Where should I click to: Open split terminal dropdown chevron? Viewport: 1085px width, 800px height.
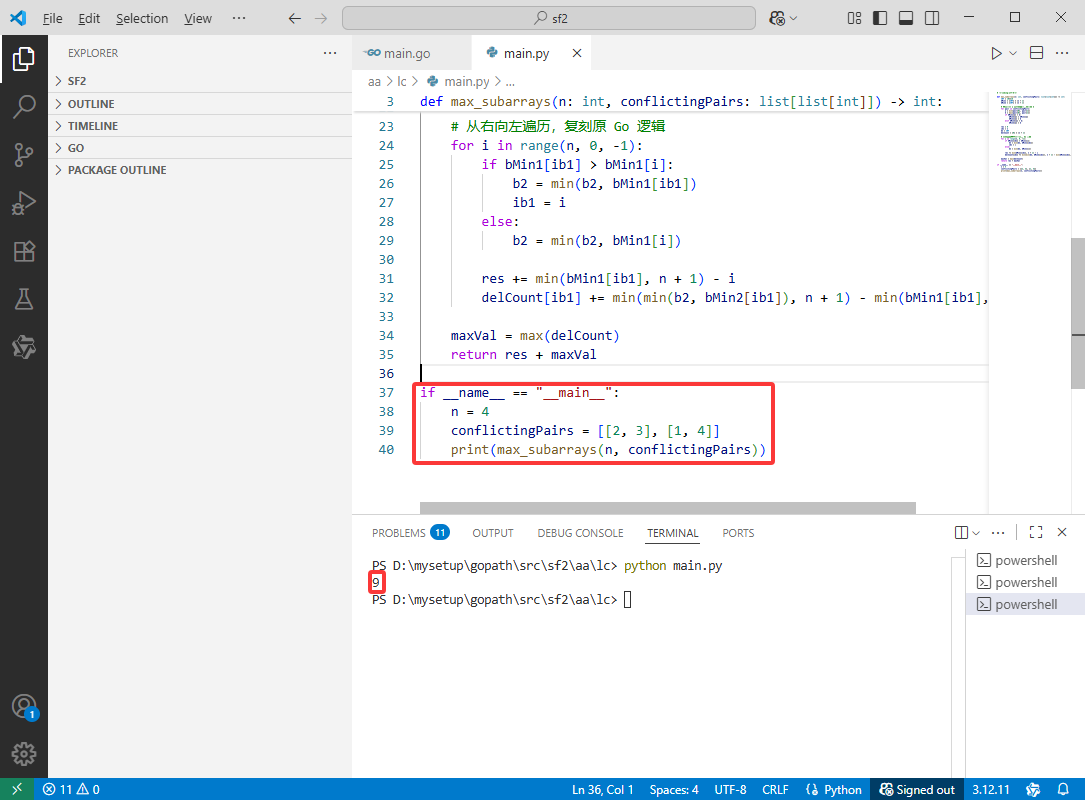976,532
